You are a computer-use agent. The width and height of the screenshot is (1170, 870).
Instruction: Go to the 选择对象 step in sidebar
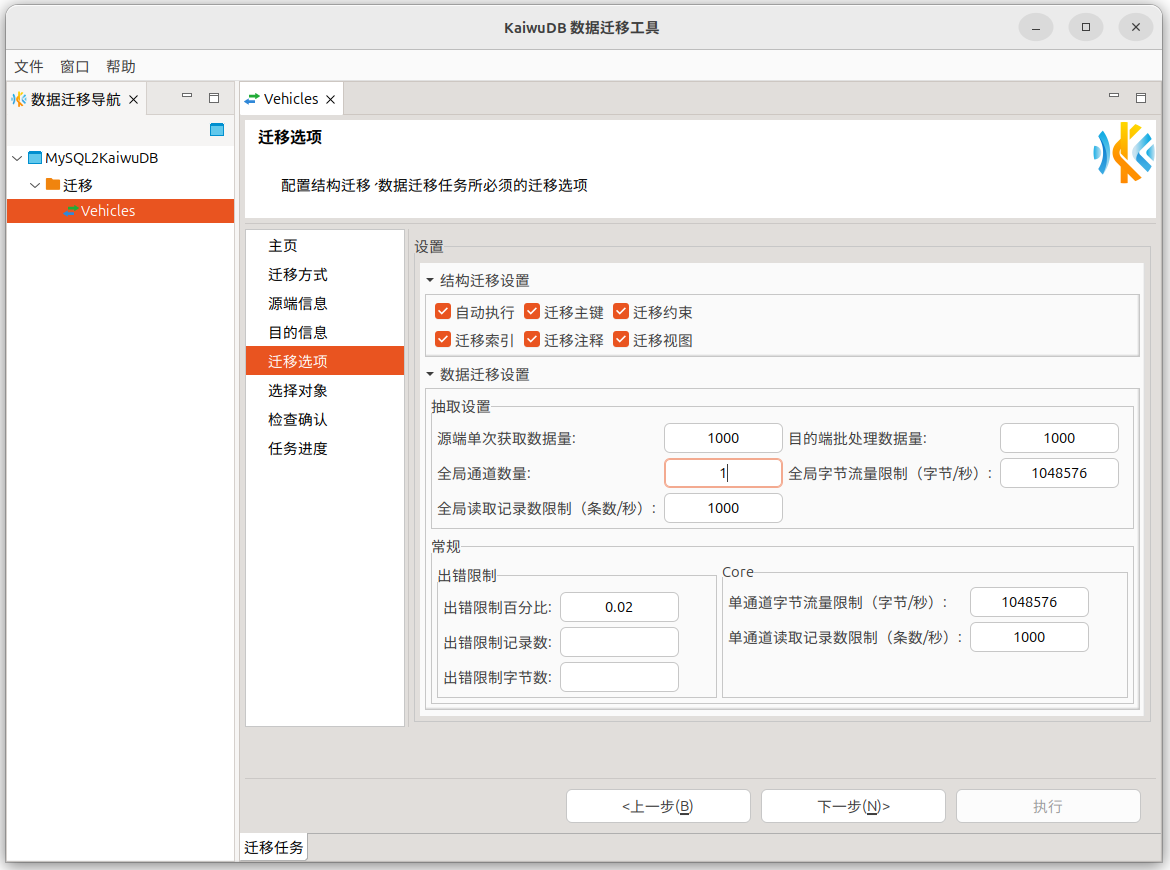pos(298,391)
